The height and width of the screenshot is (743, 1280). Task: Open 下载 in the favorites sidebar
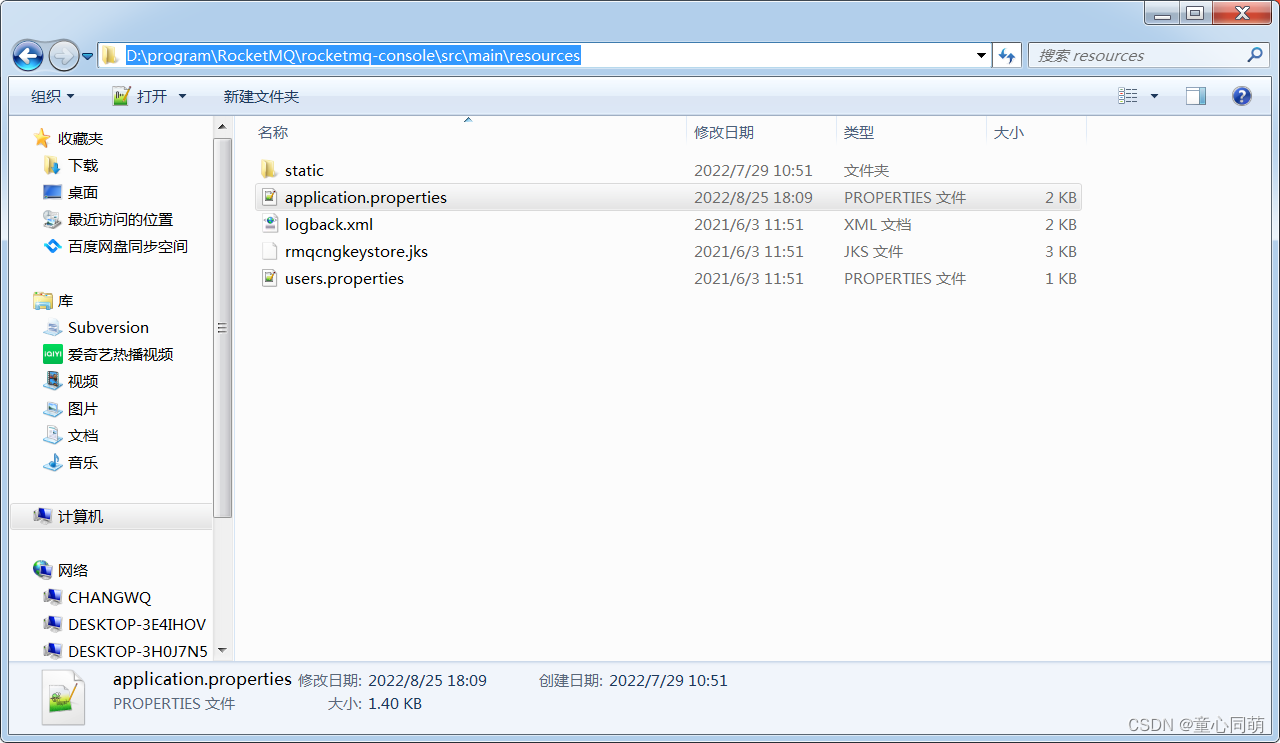83,164
